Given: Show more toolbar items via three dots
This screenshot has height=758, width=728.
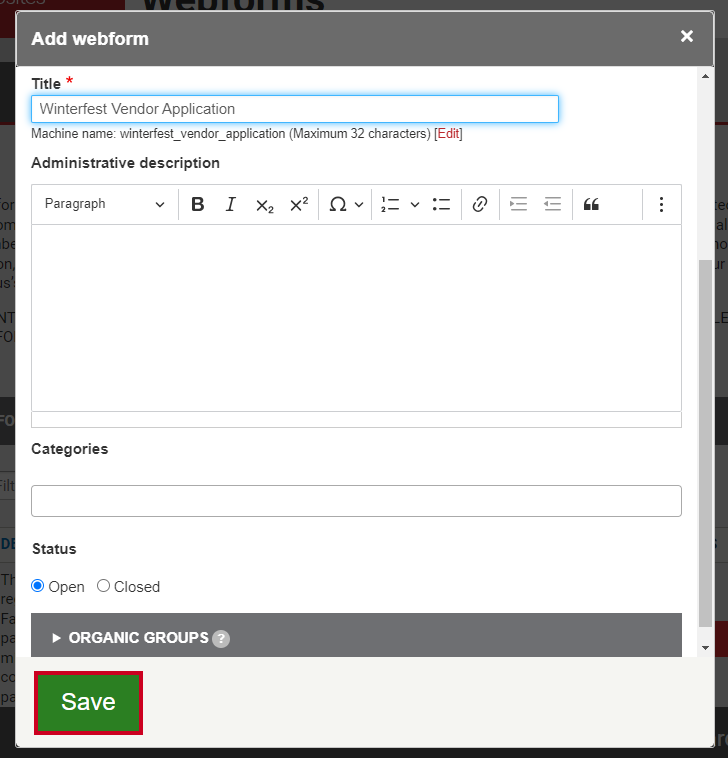Looking at the screenshot, I should point(661,204).
